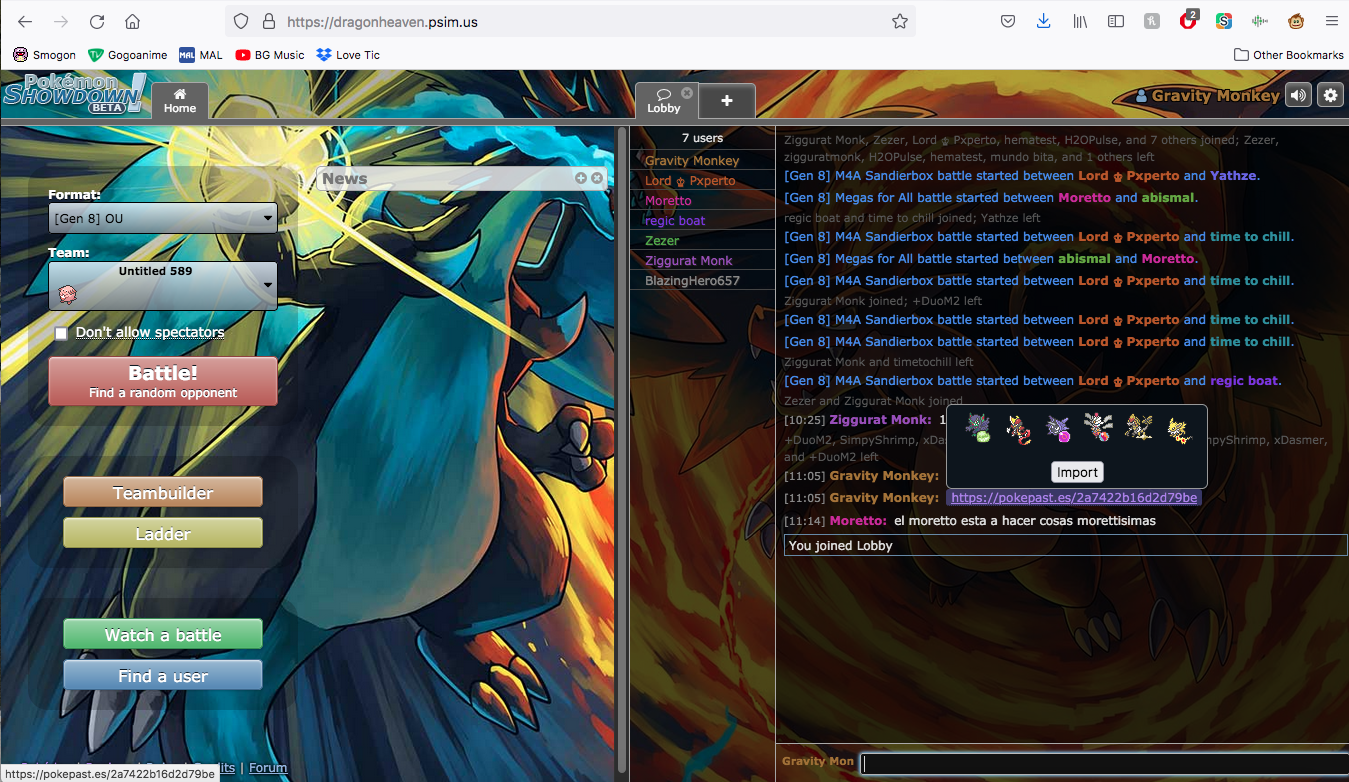This screenshot has width=1349, height=782.
Task: Open the browser home page icon
Action: point(132,21)
